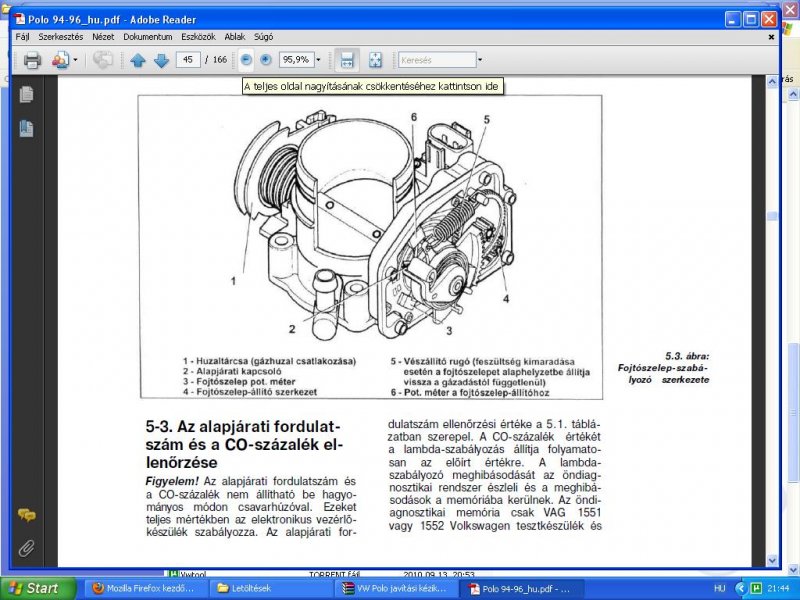
Task: Go to next page with down arrow
Action: 161,60
